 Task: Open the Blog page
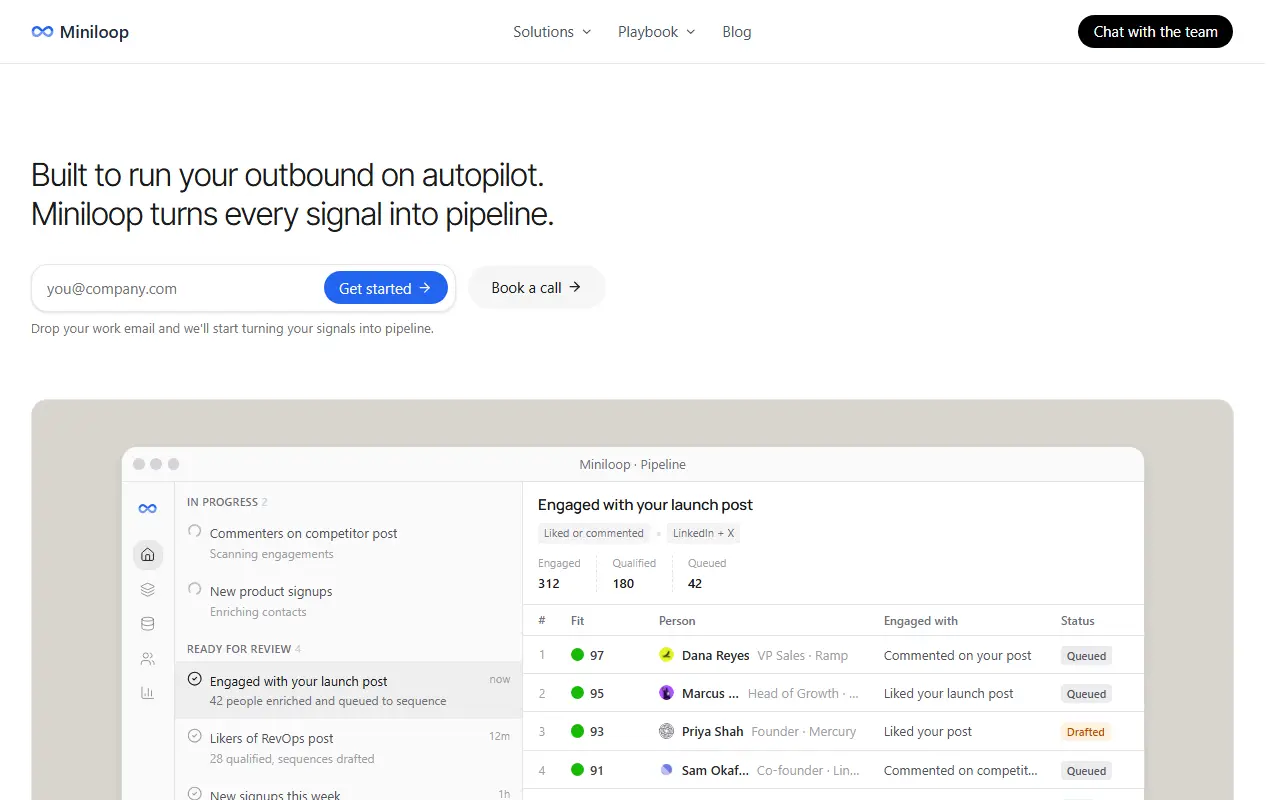tap(737, 32)
